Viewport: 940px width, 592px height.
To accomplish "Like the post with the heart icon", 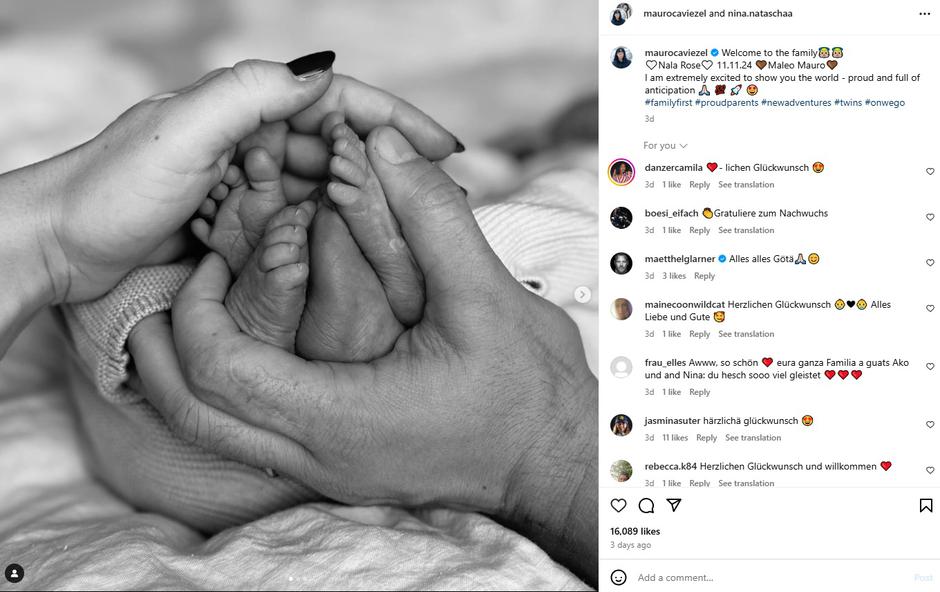I will [618, 506].
